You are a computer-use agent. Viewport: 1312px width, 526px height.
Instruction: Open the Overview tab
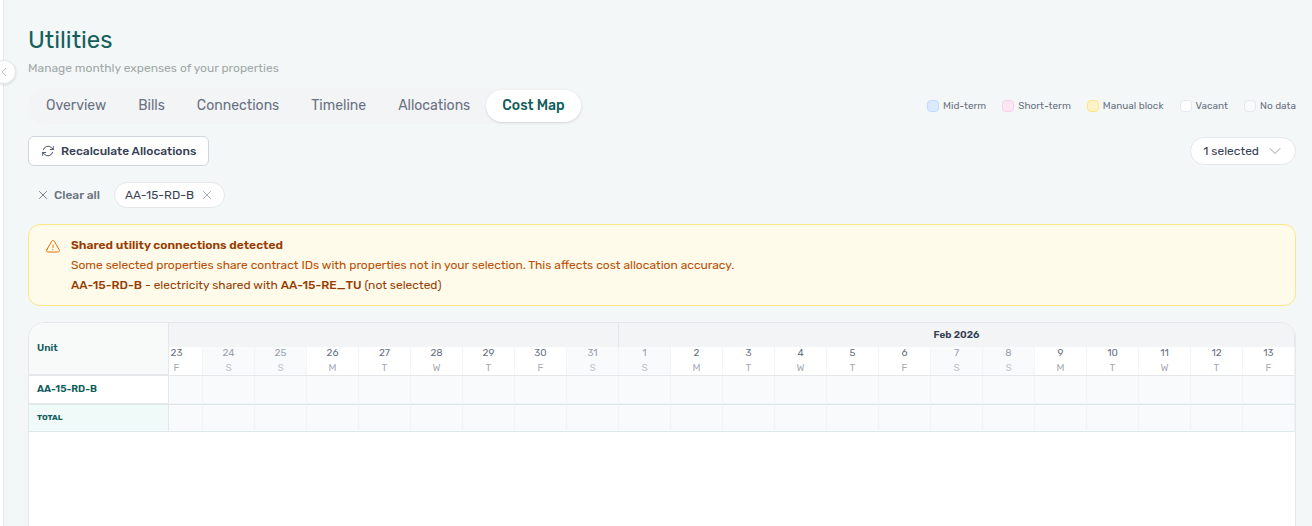[x=76, y=105]
